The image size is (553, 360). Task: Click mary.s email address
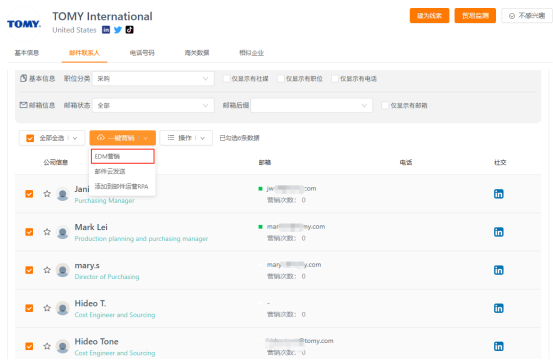(x=294, y=264)
